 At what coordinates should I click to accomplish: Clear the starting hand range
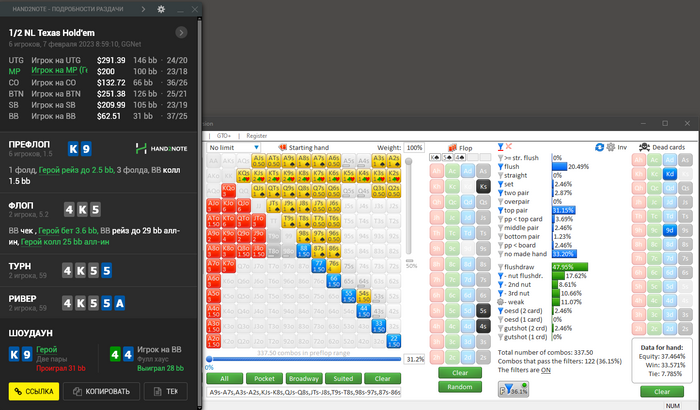click(x=382, y=378)
